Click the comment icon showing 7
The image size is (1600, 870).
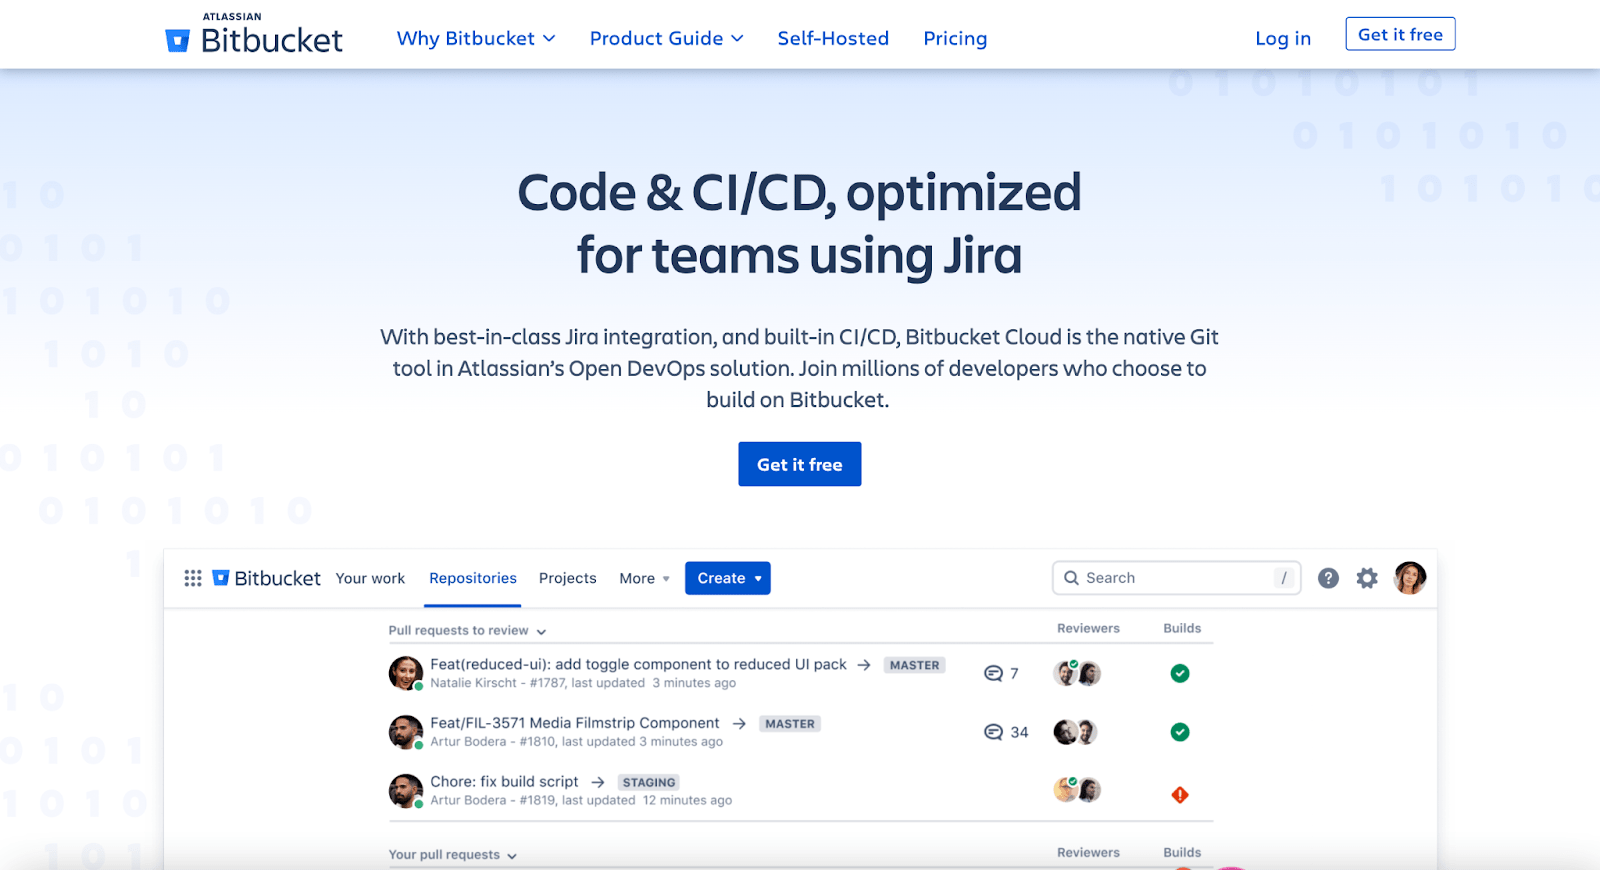993,673
